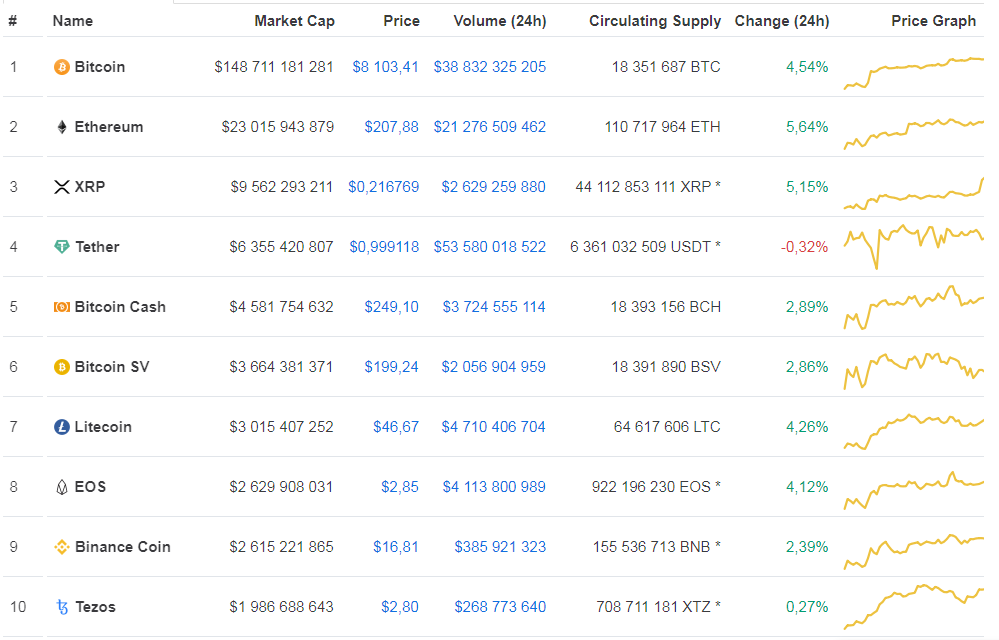The width and height of the screenshot is (999, 640).
Task: Click the Bitcoin Cash logo icon
Action: click(x=62, y=307)
